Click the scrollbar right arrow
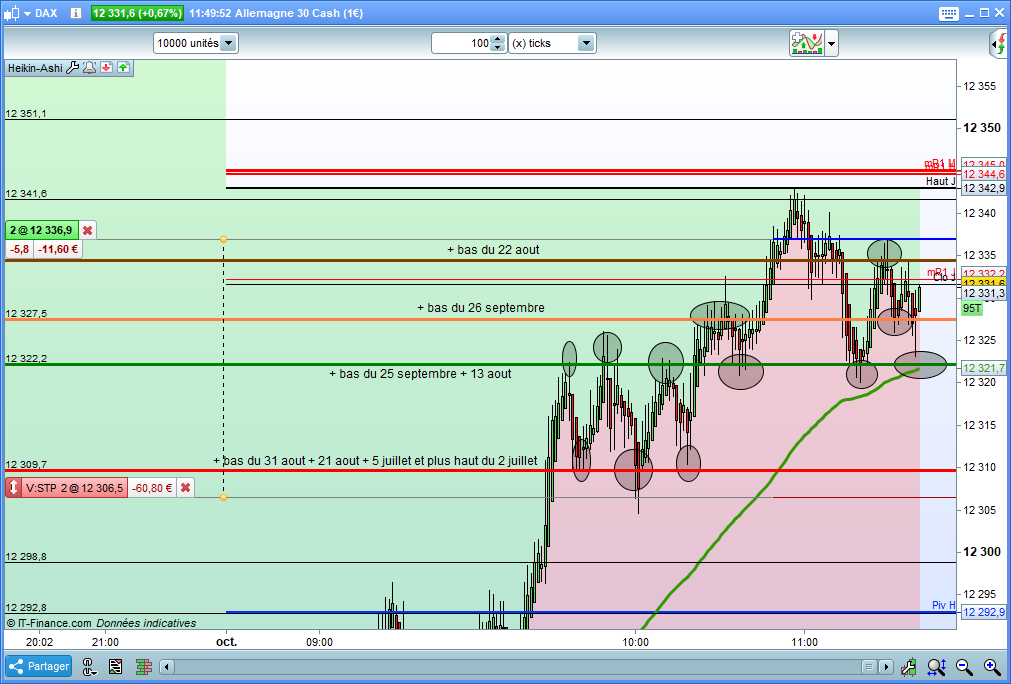 coord(887,667)
